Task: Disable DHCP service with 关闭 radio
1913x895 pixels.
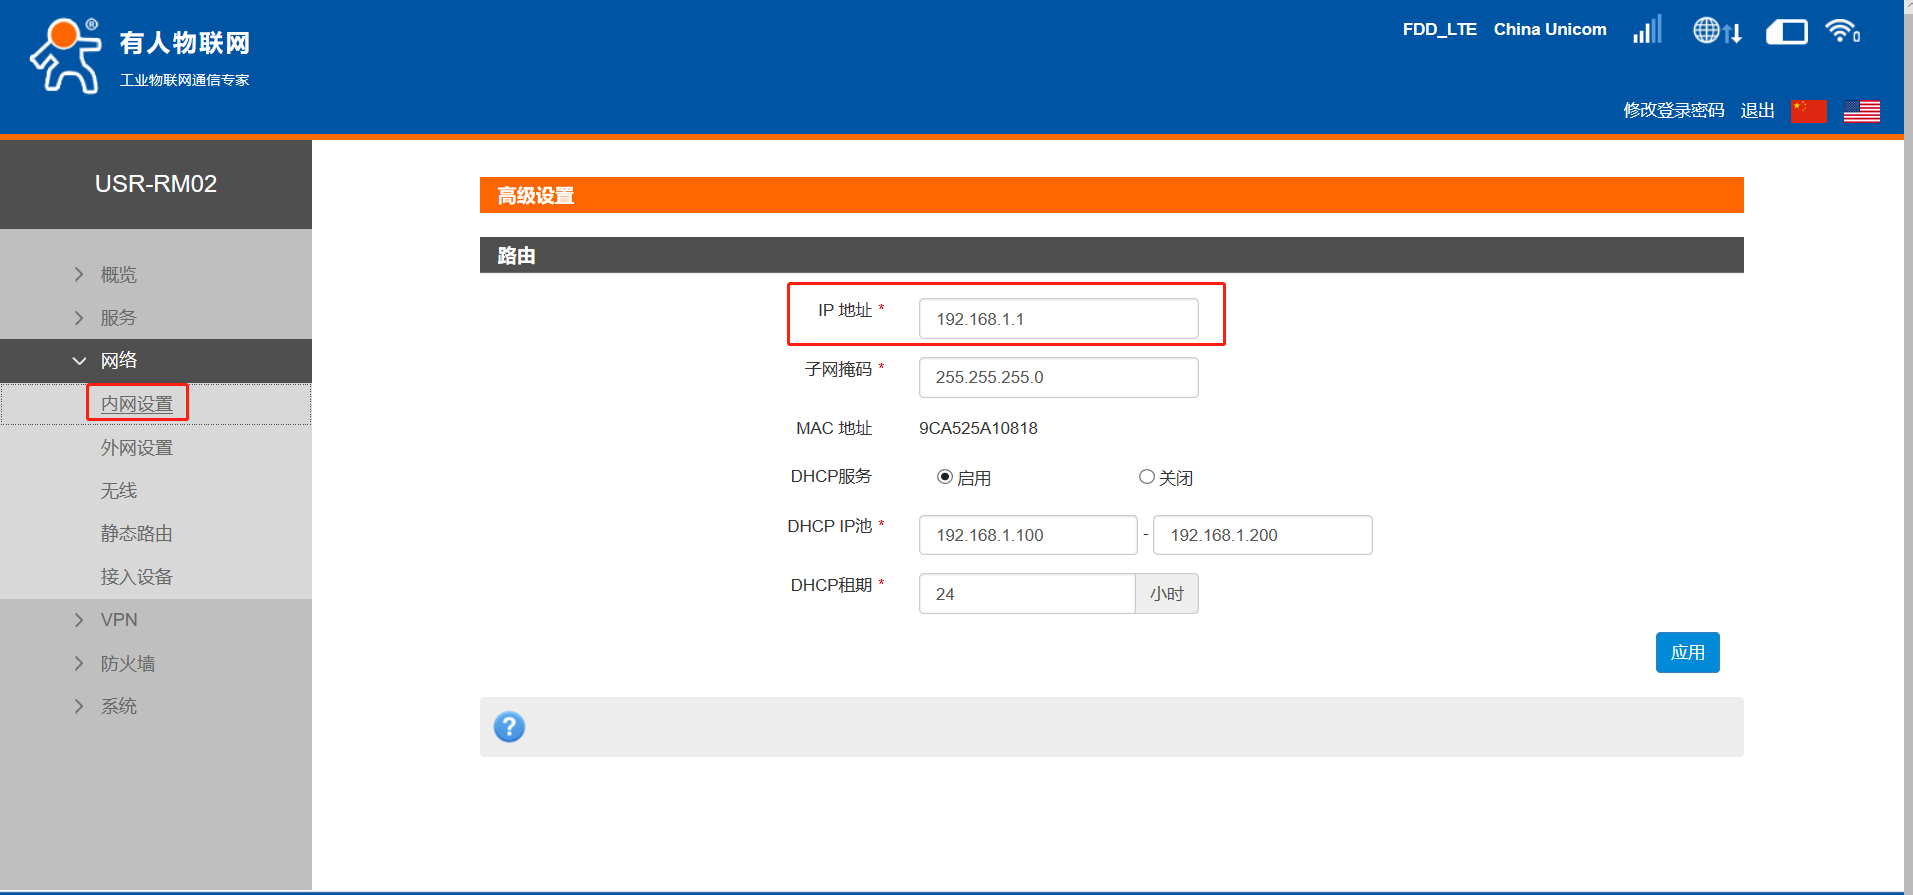Action: [1147, 477]
